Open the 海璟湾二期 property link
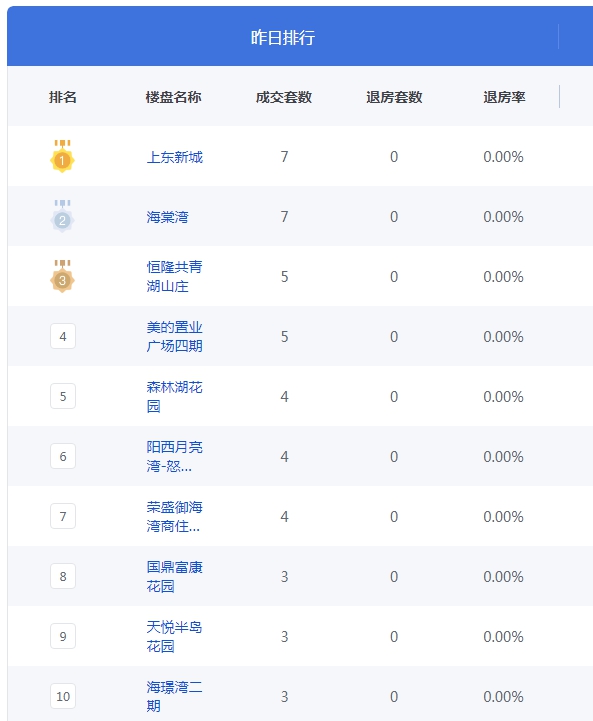Viewport: 593px width, 721px height. (x=175, y=696)
